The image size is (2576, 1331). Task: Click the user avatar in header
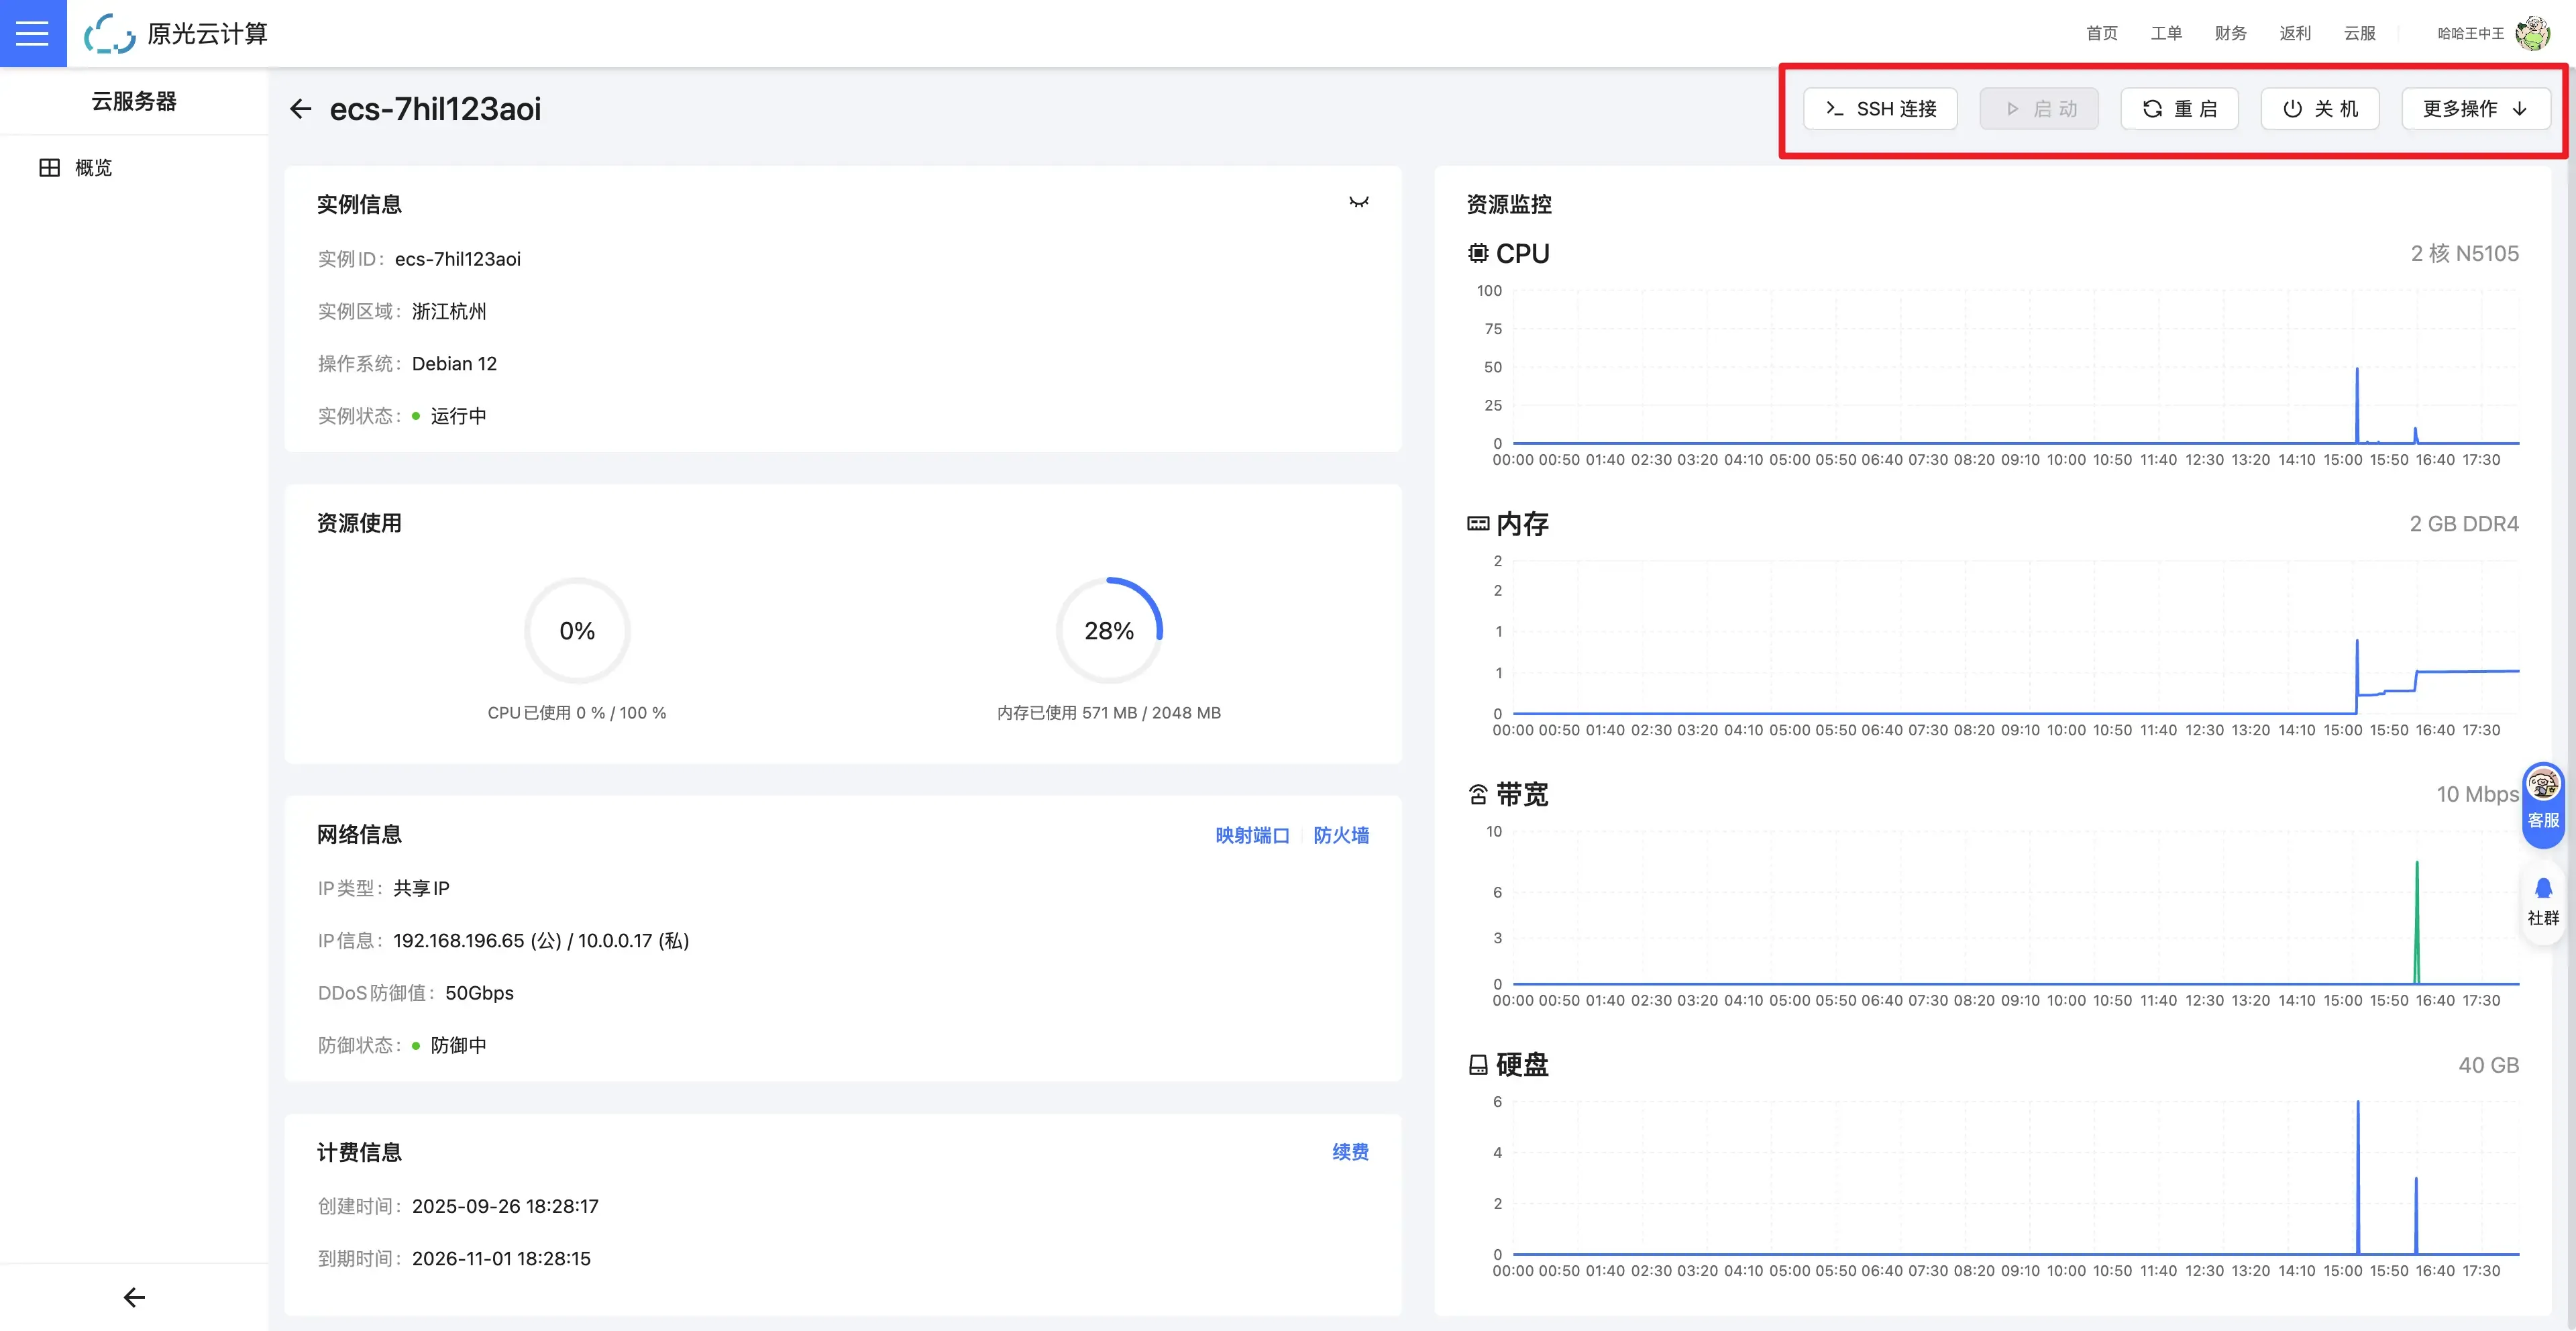coord(2533,33)
